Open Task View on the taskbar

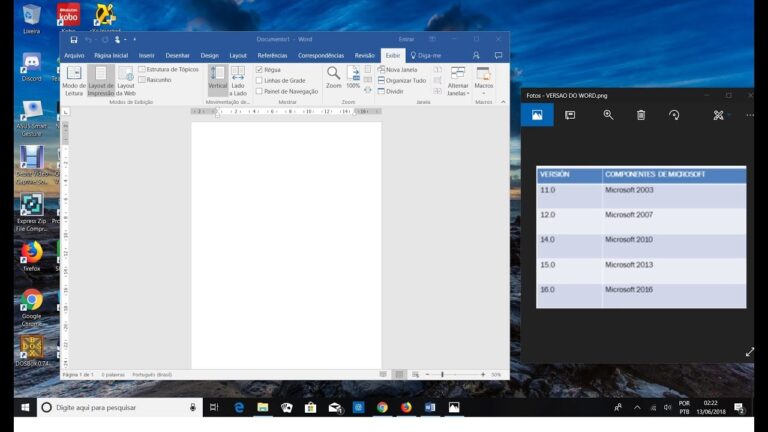(x=214, y=408)
